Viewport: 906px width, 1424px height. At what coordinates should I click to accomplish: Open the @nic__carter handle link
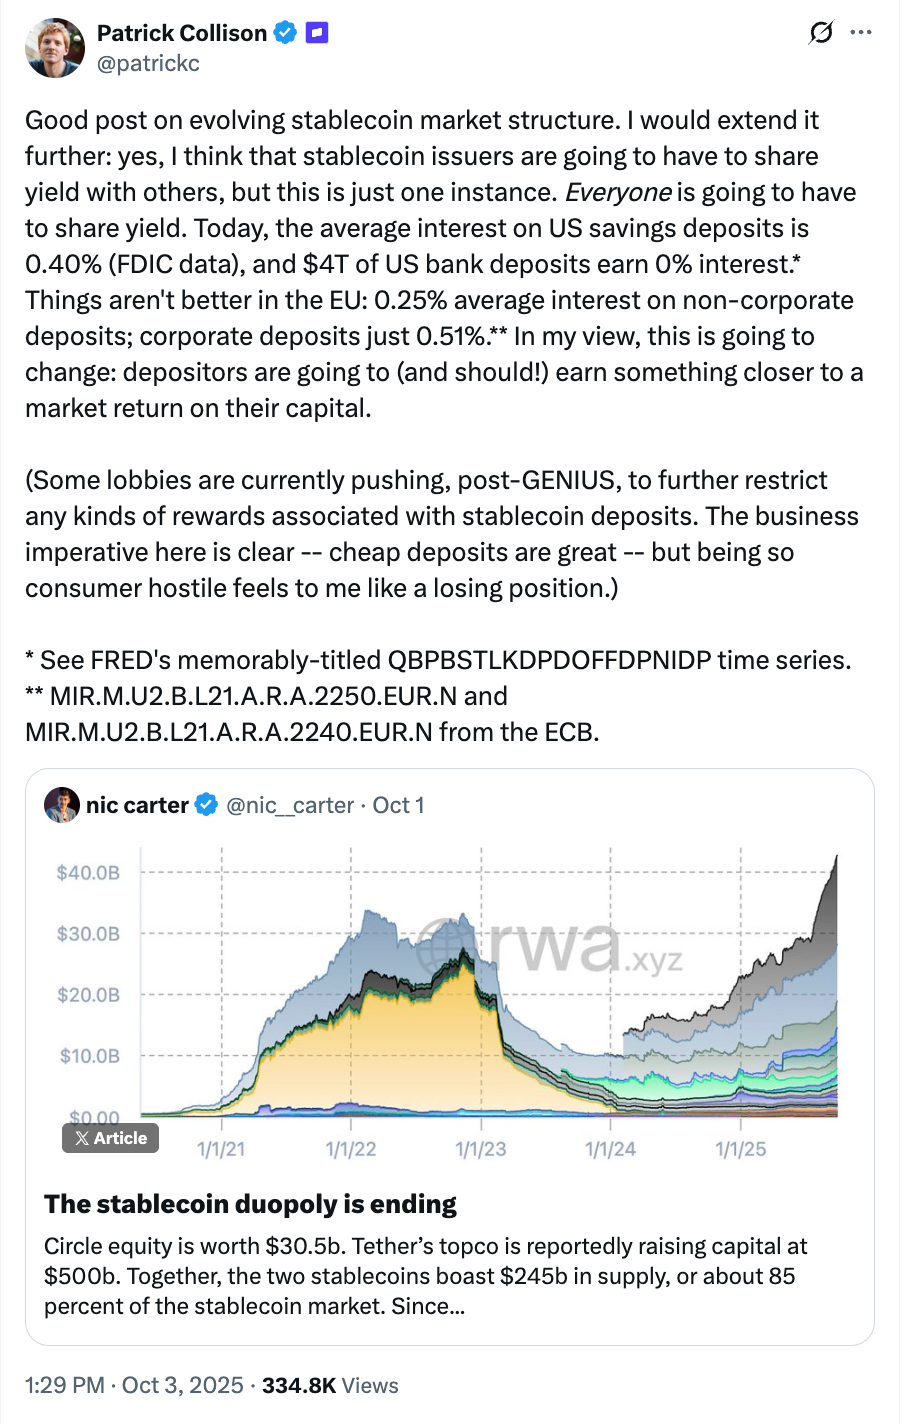coord(290,805)
